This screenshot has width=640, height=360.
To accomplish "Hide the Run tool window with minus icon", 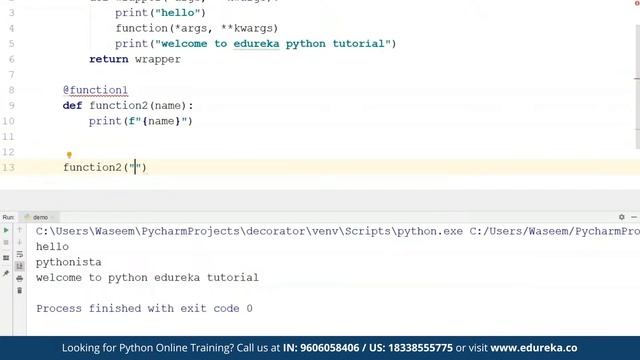I will pyautogui.click(x=634, y=217).
